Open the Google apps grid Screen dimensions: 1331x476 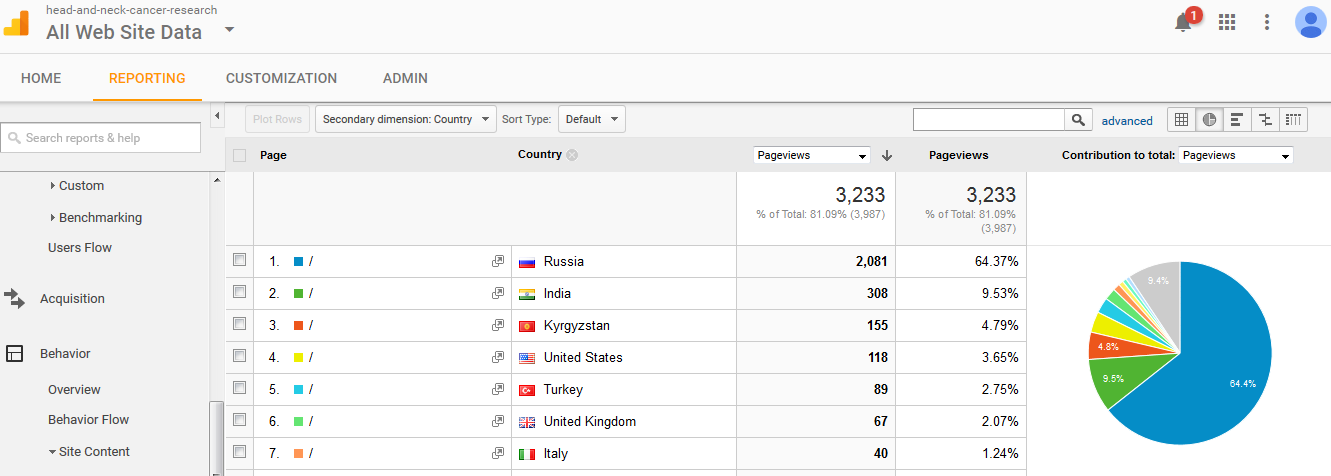[x=1227, y=22]
